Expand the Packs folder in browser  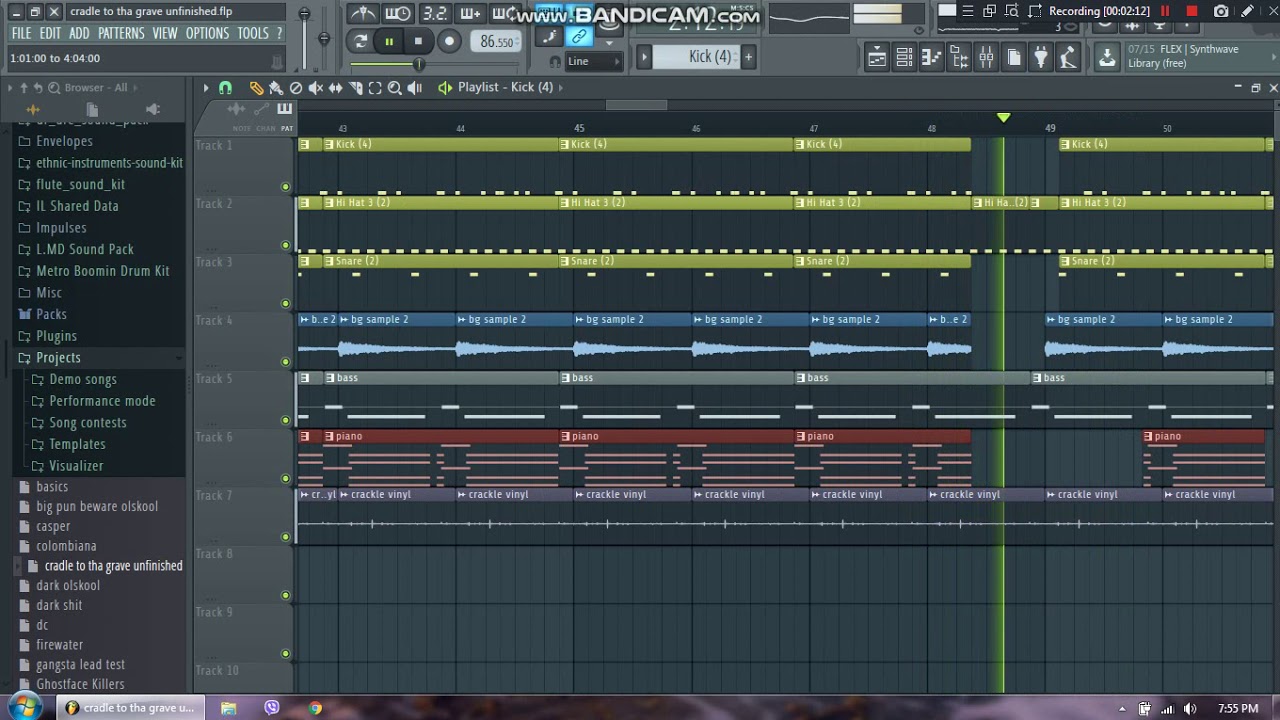pos(51,314)
